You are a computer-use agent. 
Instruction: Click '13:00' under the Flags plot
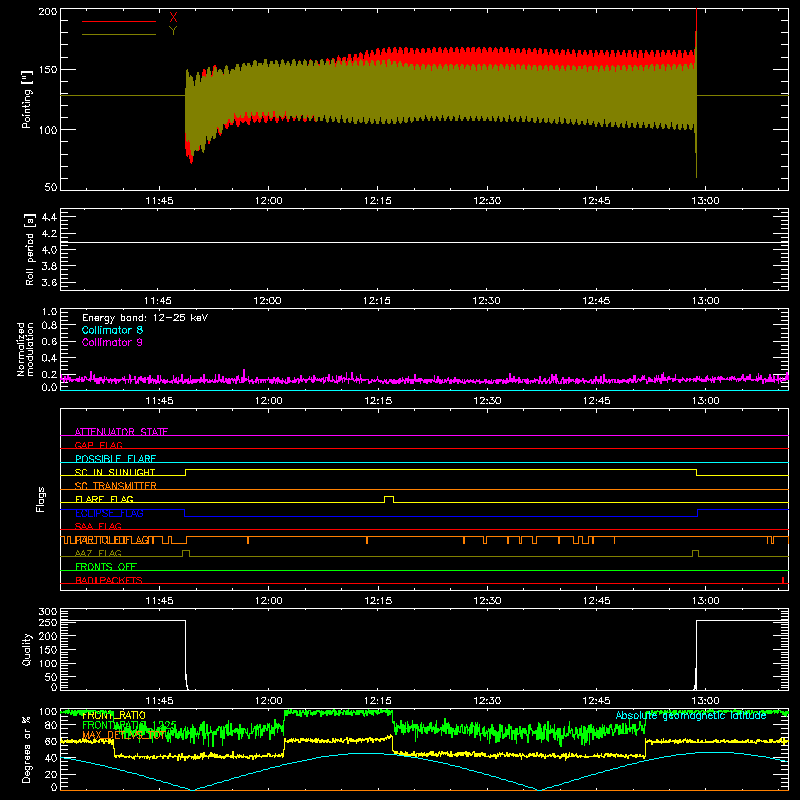705,601
